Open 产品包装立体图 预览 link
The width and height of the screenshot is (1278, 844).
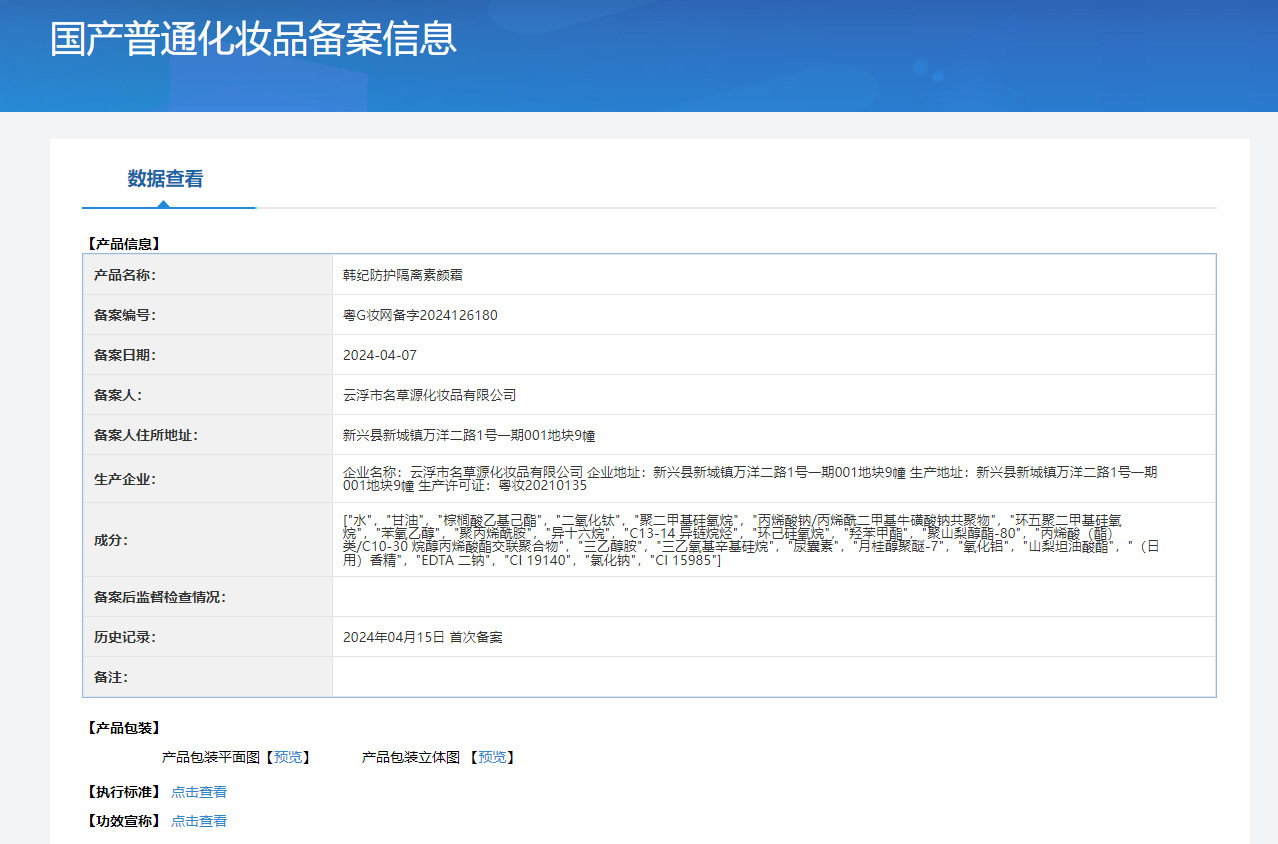point(492,757)
